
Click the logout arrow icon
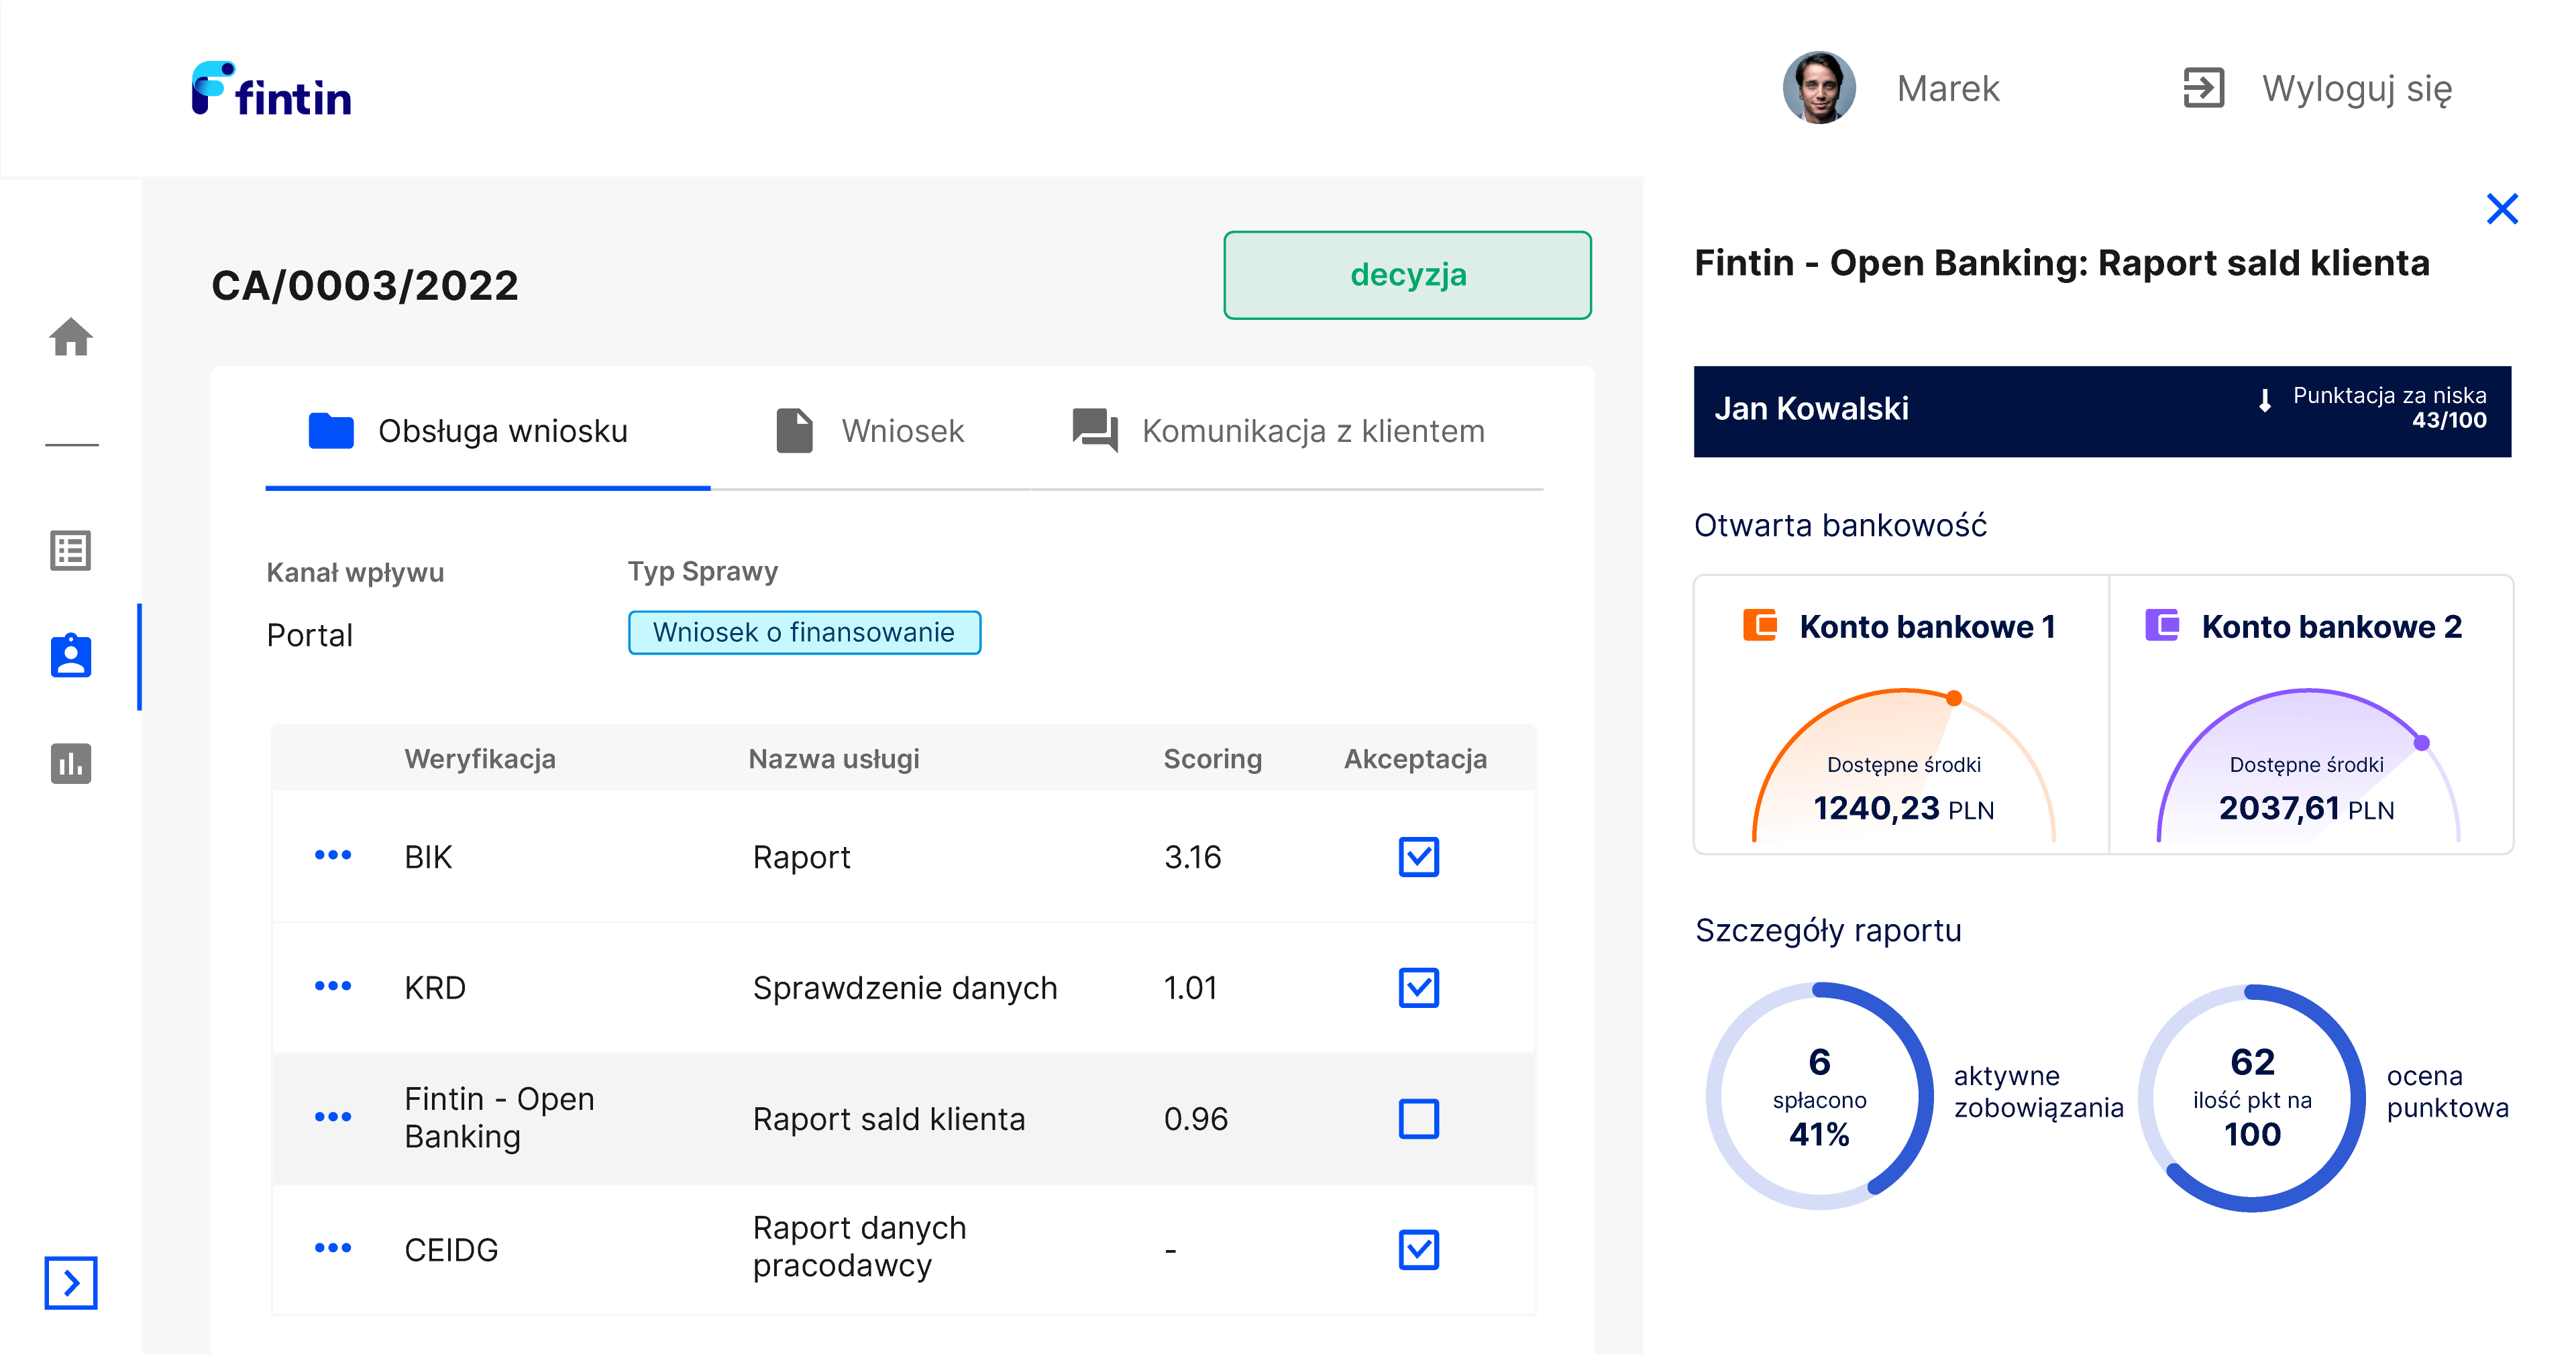pyautogui.click(x=2203, y=88)
